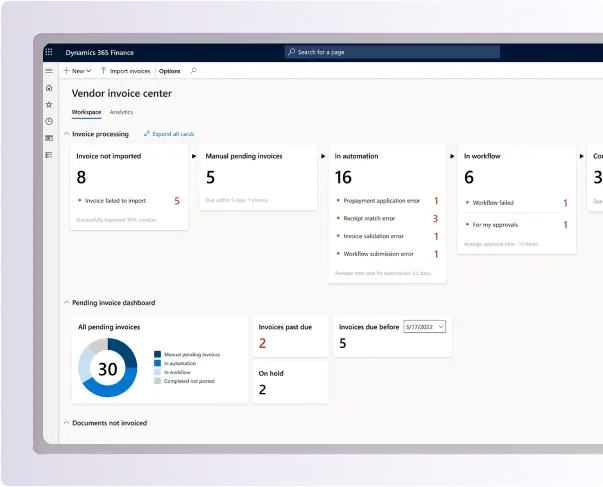Click Average approval time footnote
The width and height of the screenshot is (603, 487).
click(501, 244)
